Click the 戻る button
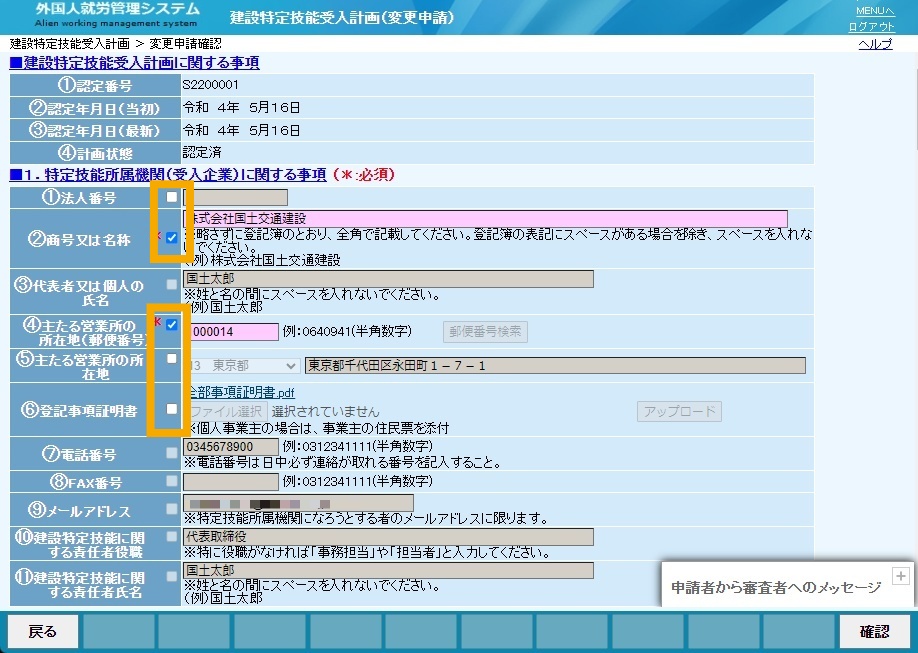 [x=43, y=631]
